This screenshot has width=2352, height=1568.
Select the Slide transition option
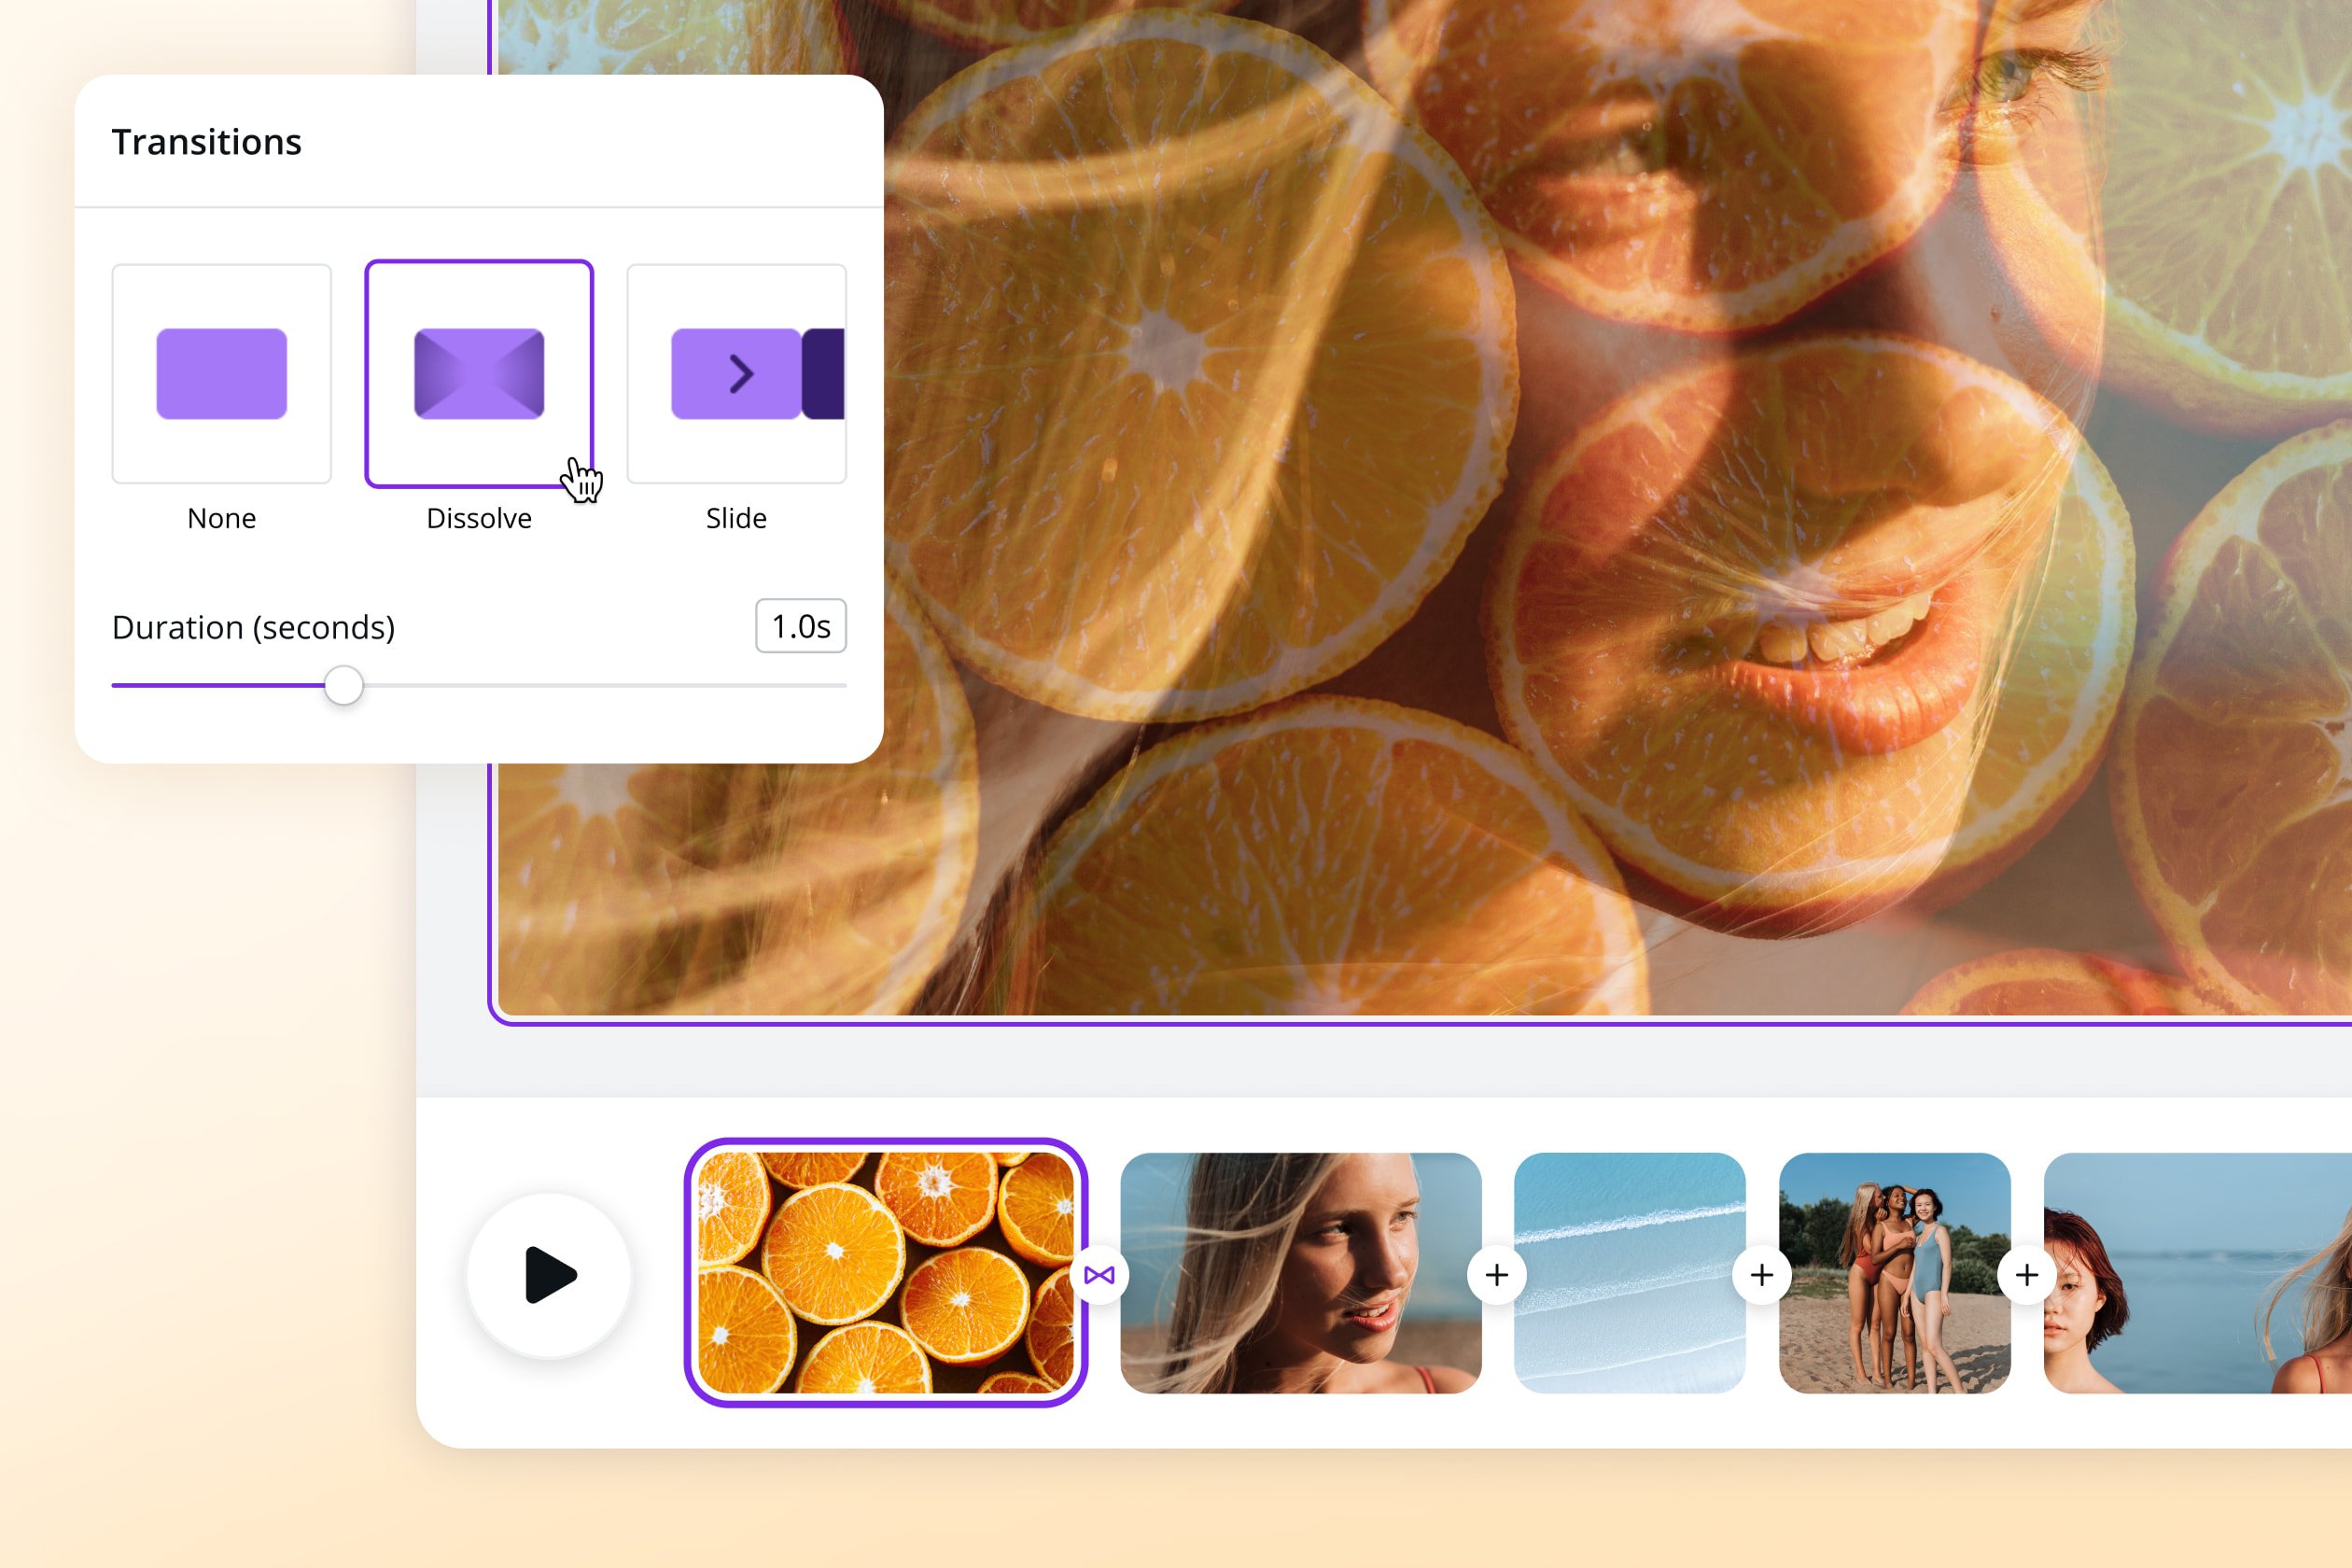(x=736, y=373)
